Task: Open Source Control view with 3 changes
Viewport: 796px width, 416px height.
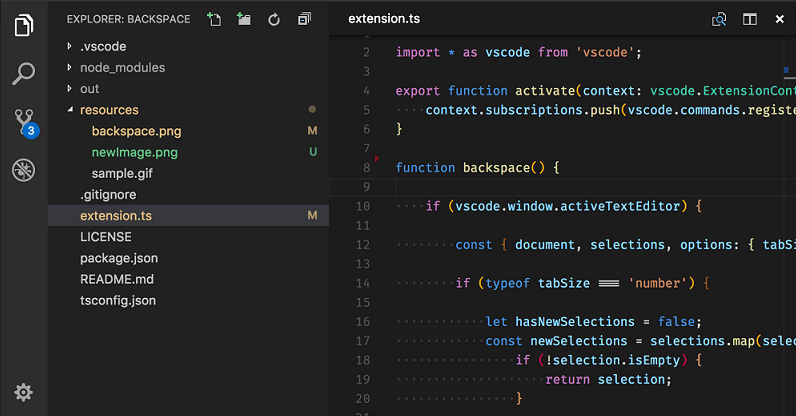Action: tap(24, 122)
